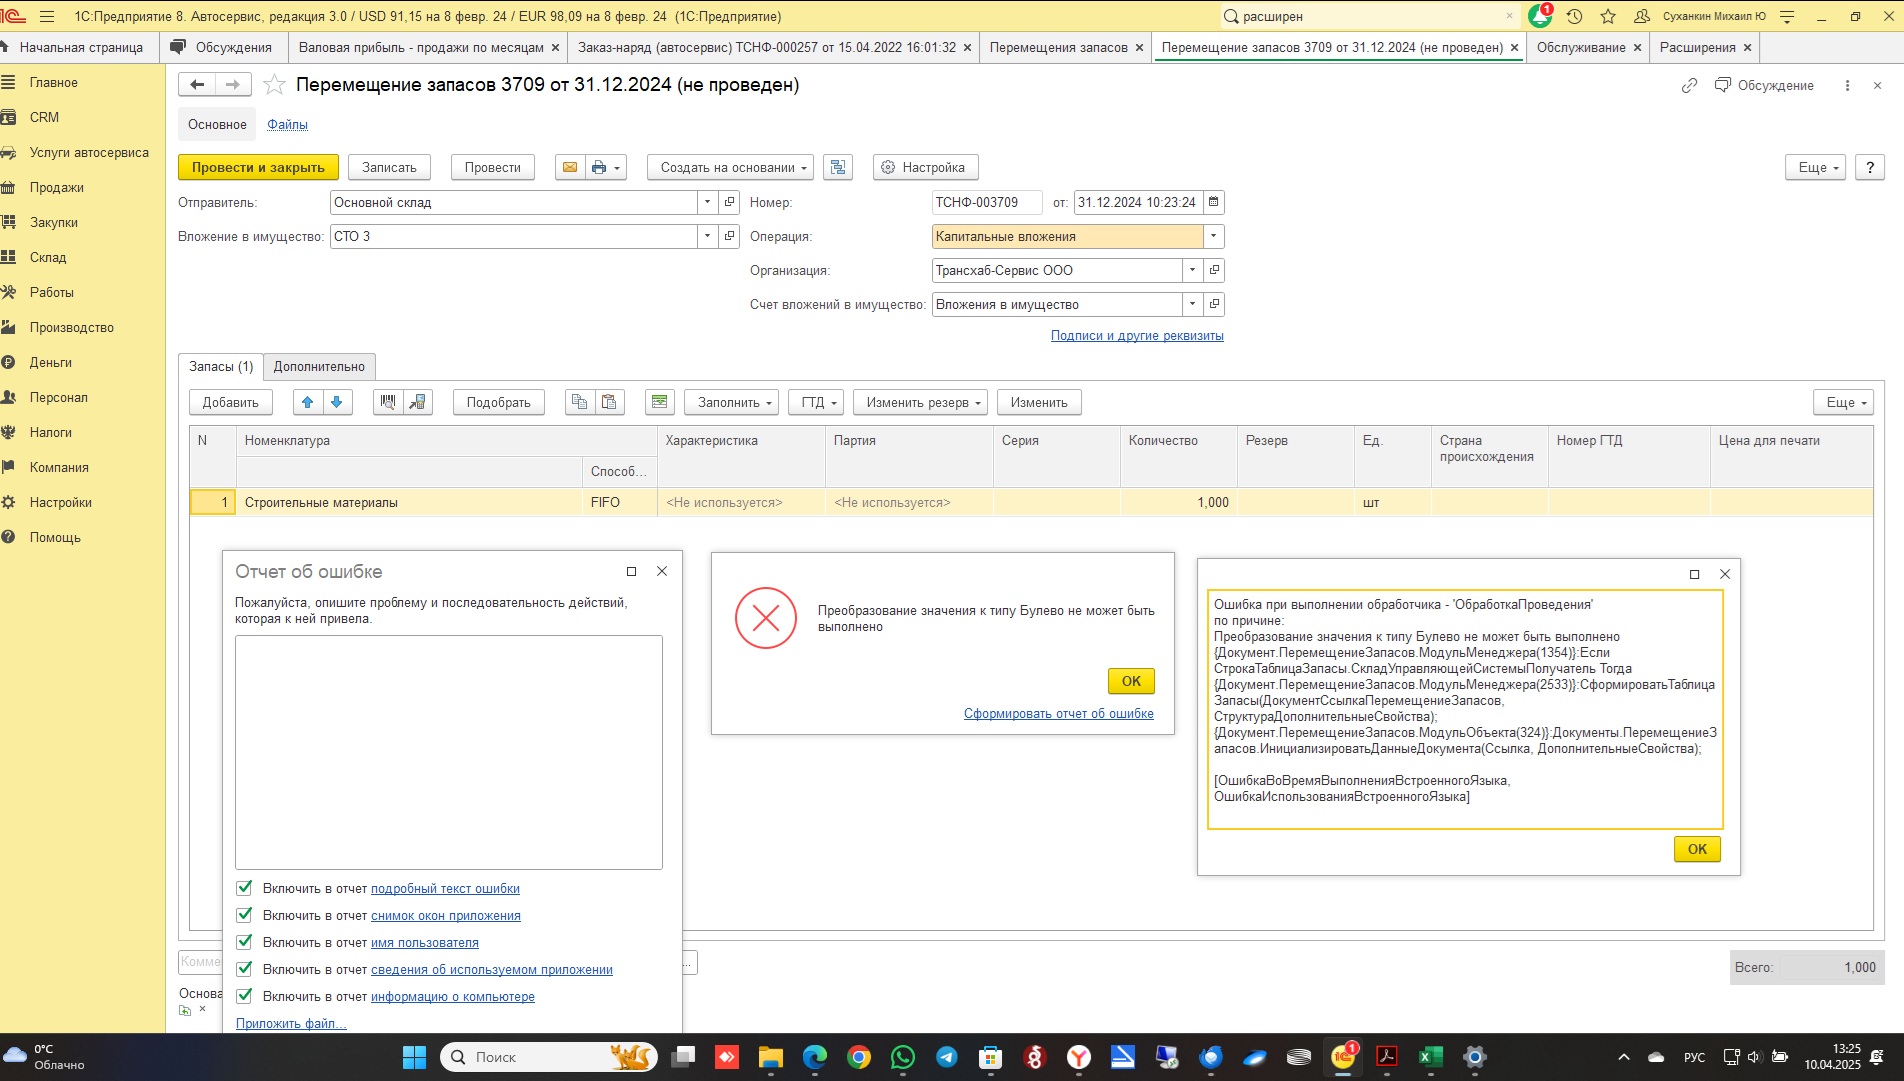
Task: Open date calendar picker icon
Action: (1213, 202)
